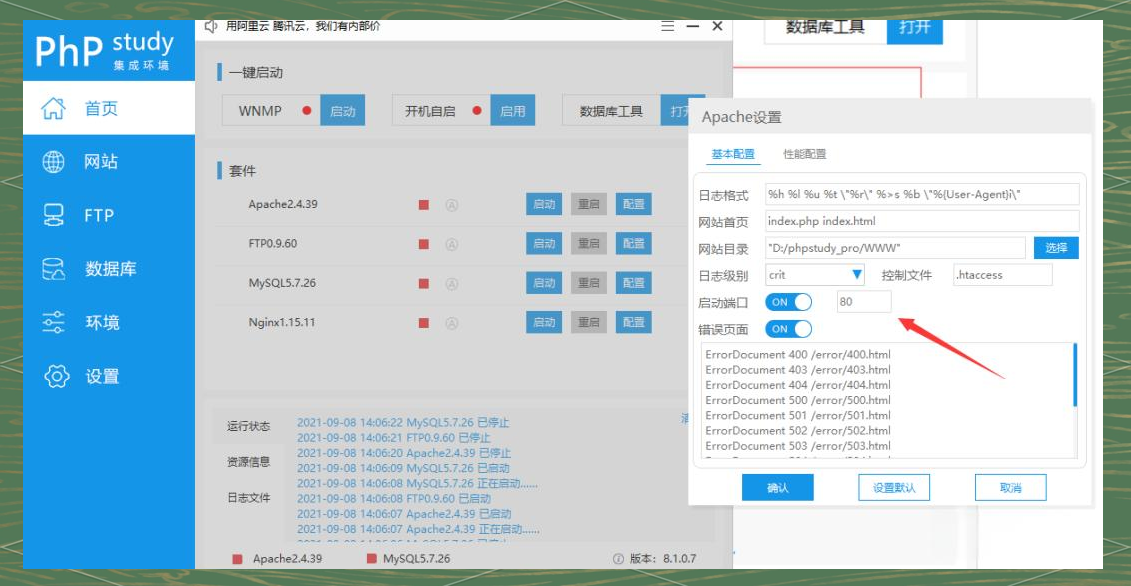
Task: Click MySQL5.7.26 red stopped status square
Action: pyautogui.click(x=423, y=284)
